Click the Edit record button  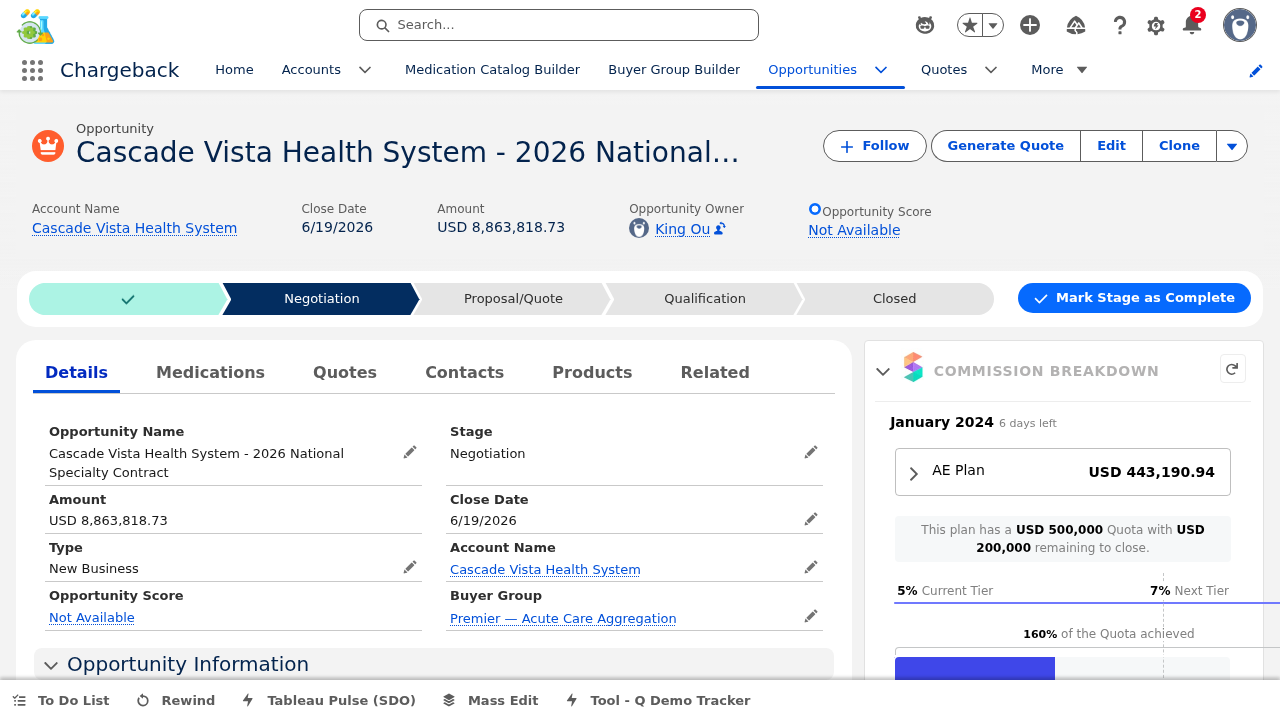[1111, 146]
